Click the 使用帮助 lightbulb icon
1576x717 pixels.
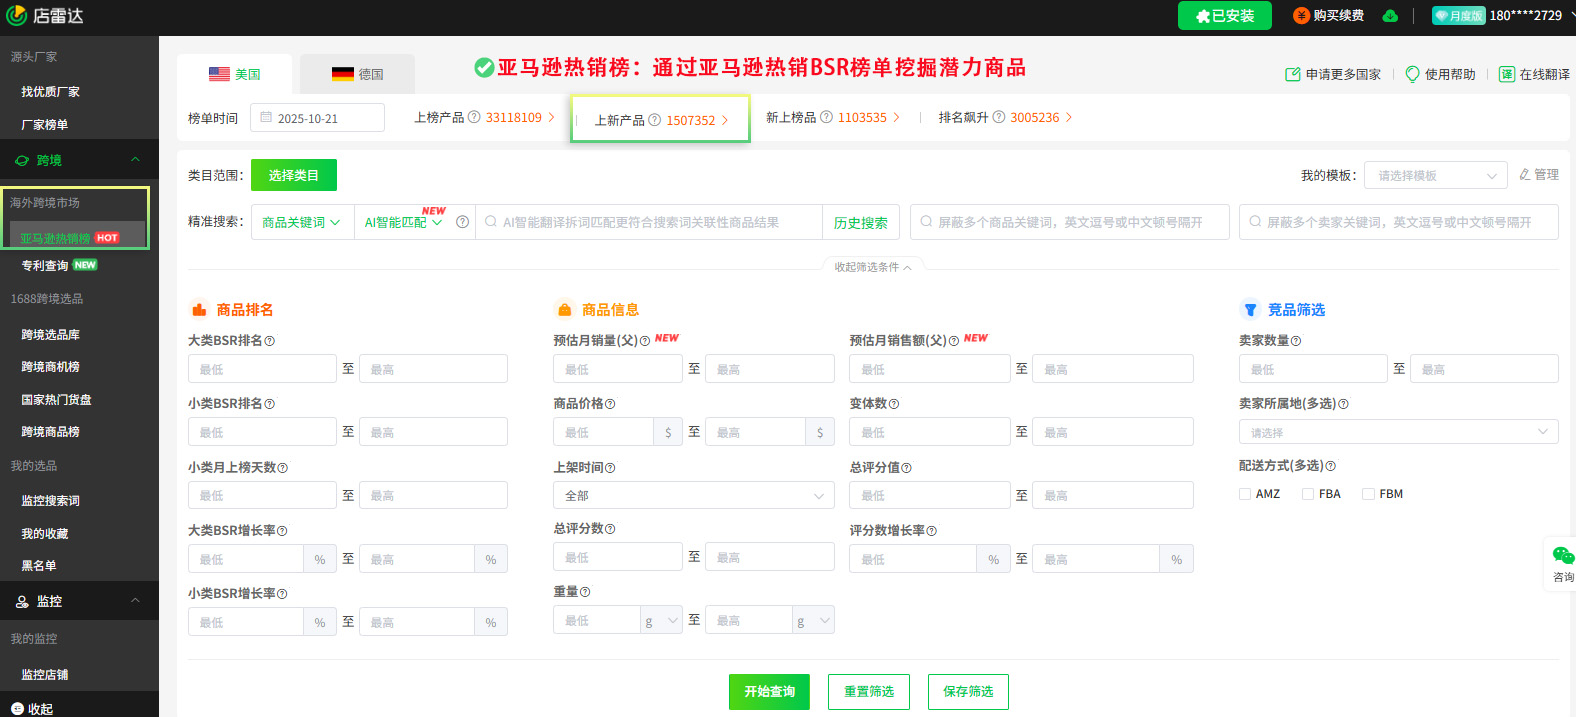click(x=1412, y=74)
